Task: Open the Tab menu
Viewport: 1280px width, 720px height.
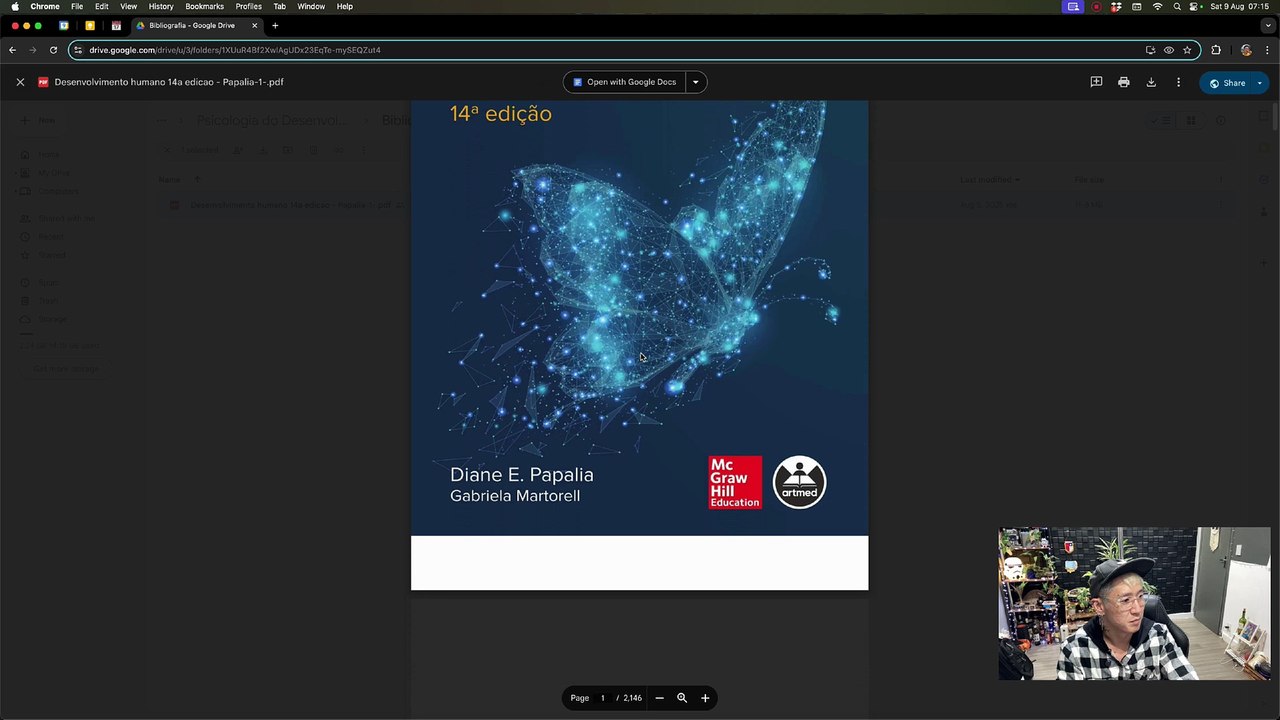Action: click(280, 6)
